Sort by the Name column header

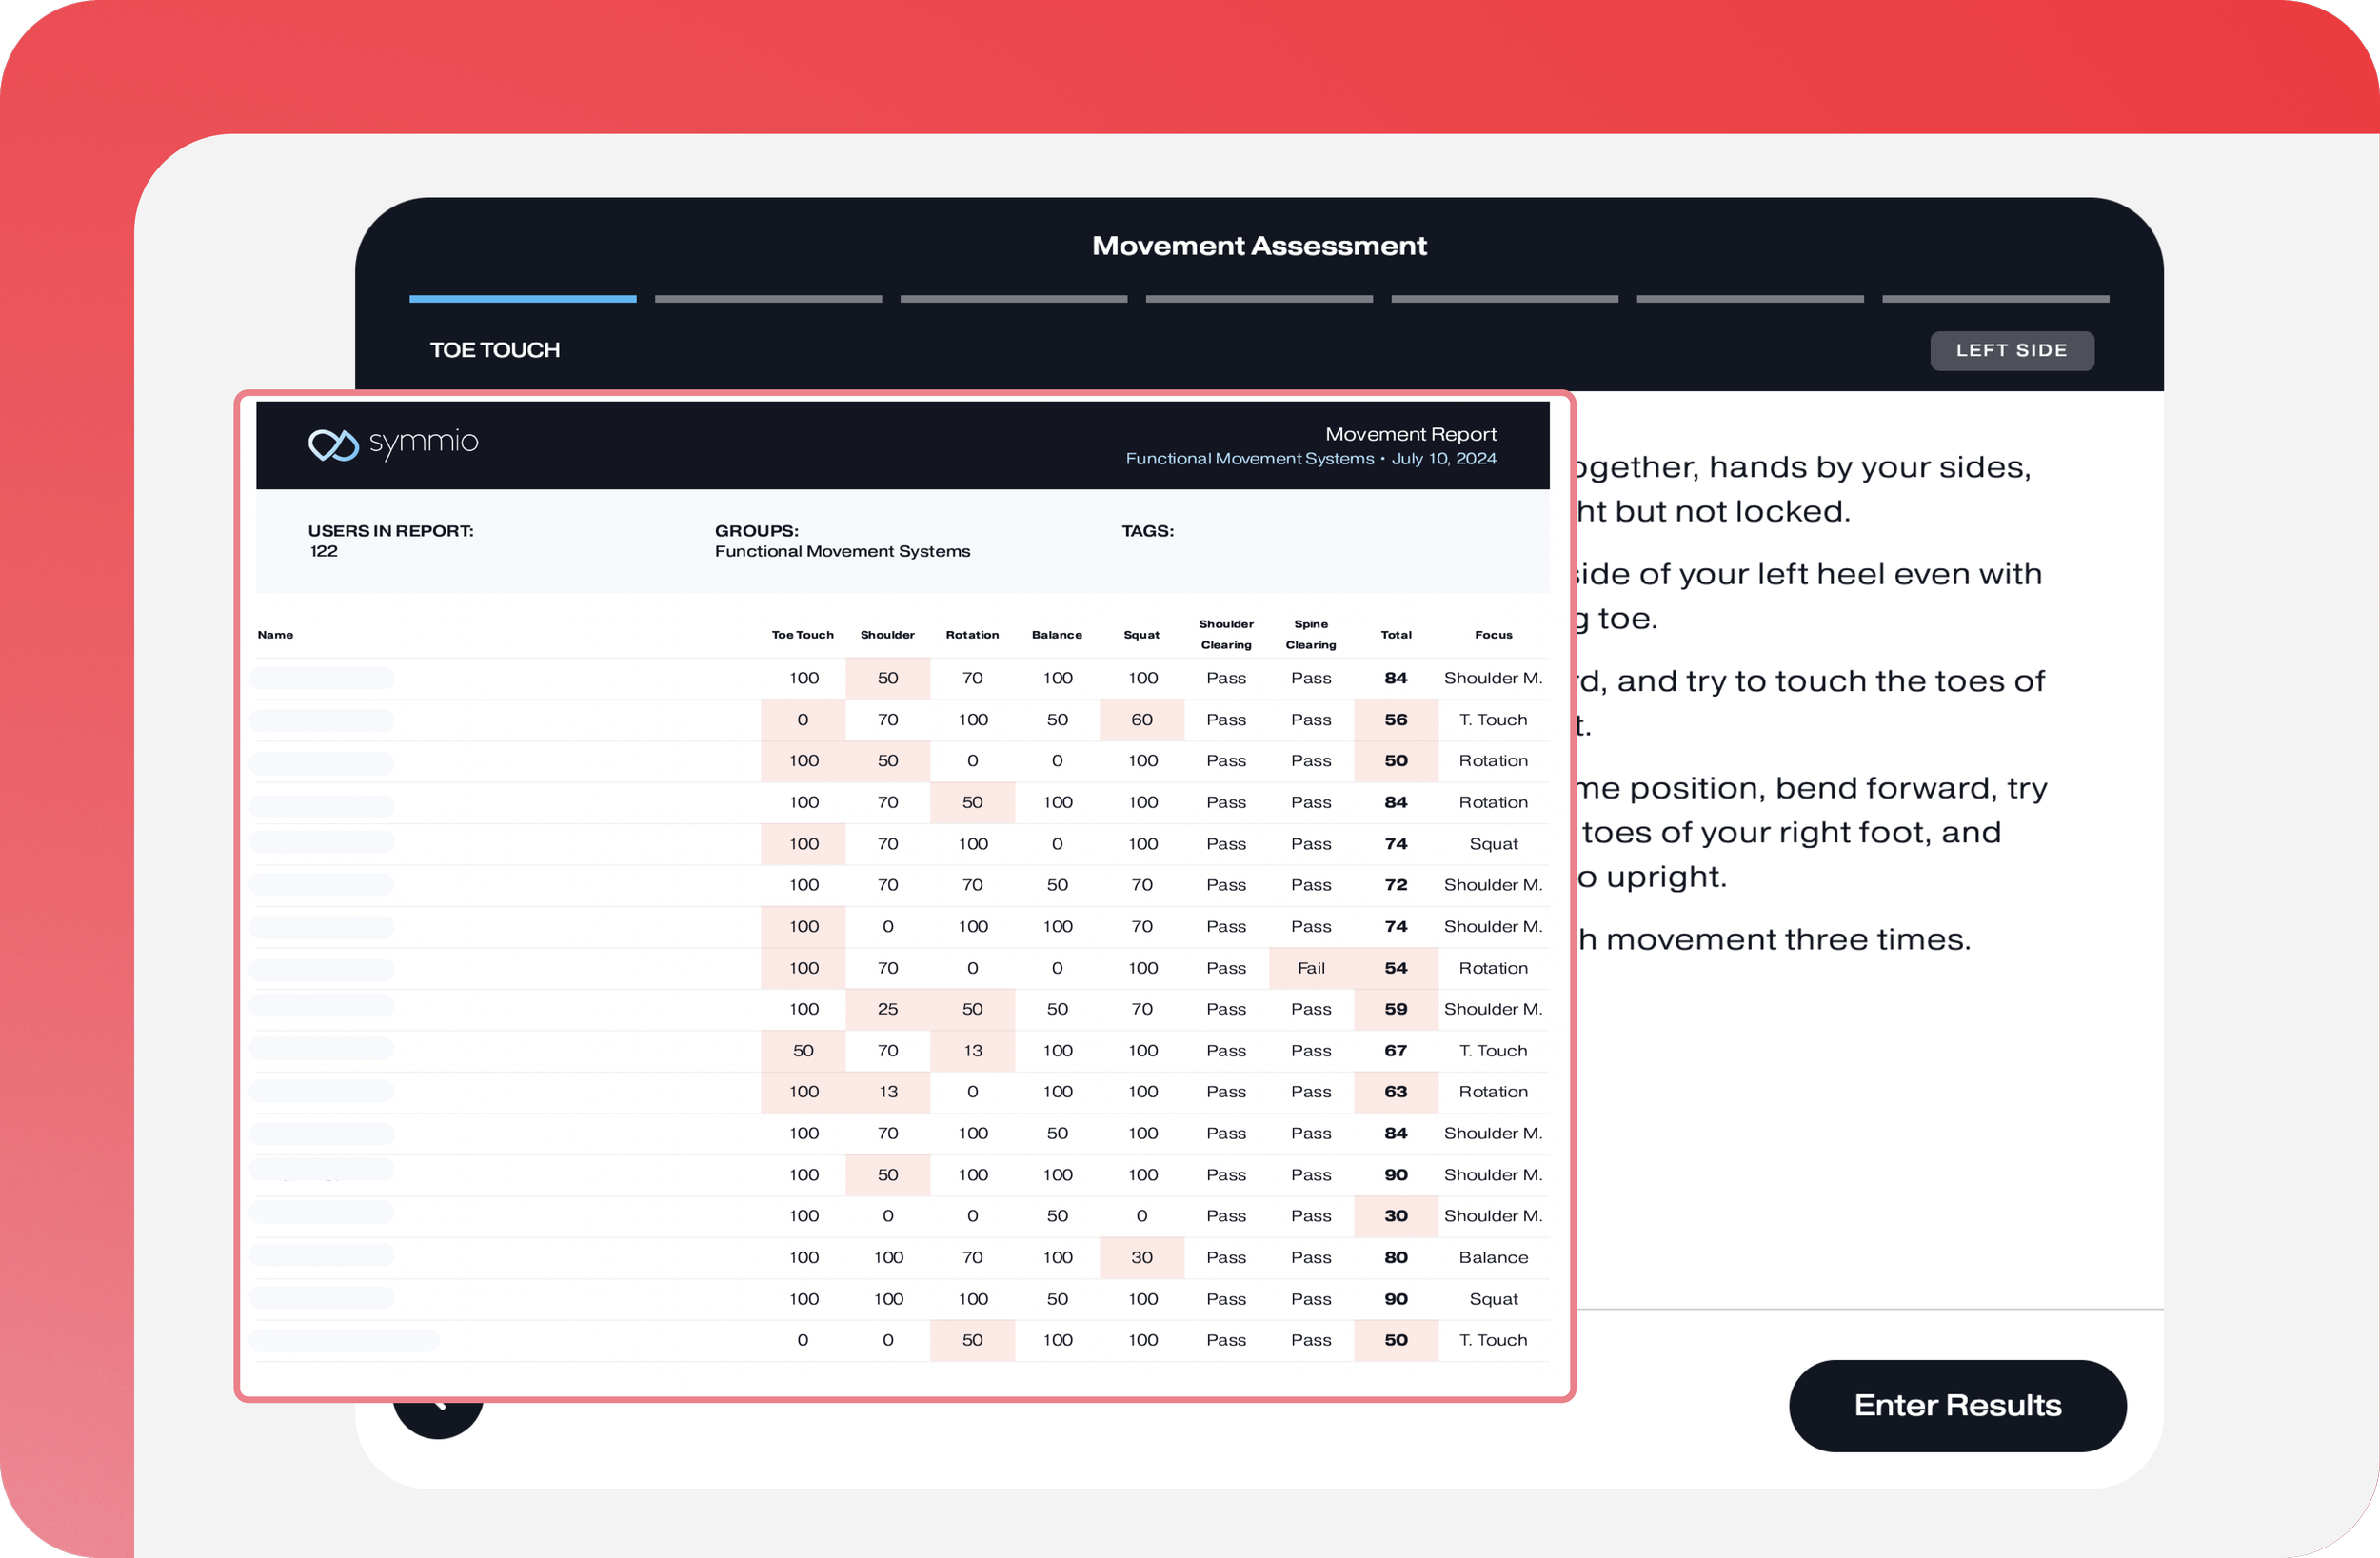tap(275, 635)
